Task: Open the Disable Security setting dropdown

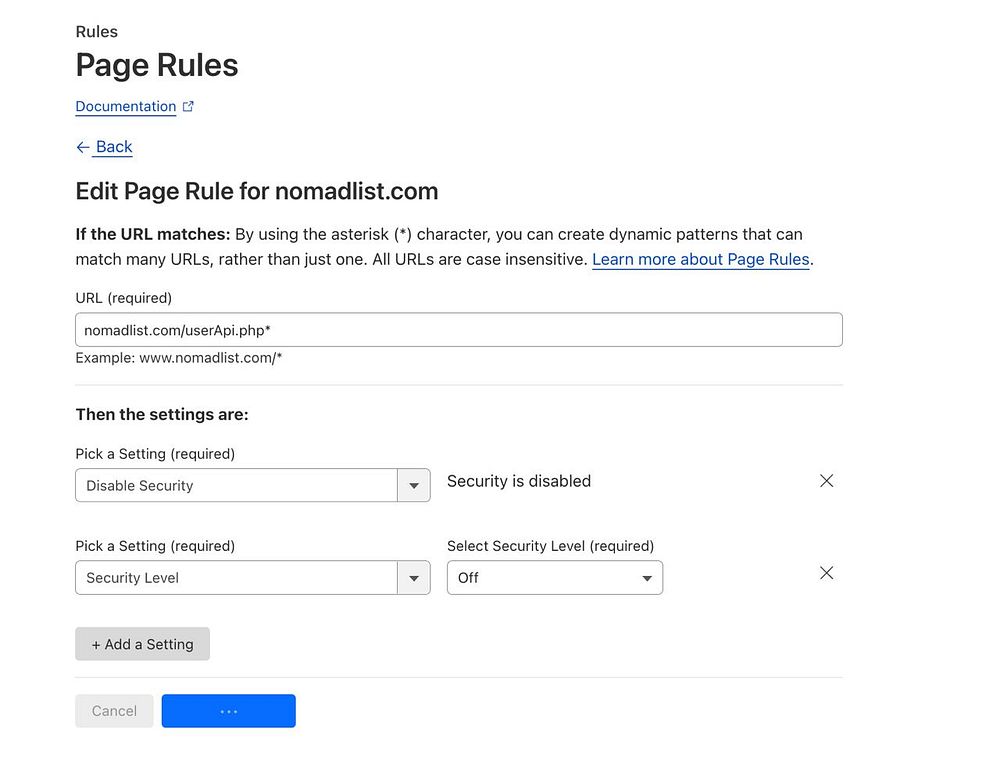Action: [x=237, y=486]
